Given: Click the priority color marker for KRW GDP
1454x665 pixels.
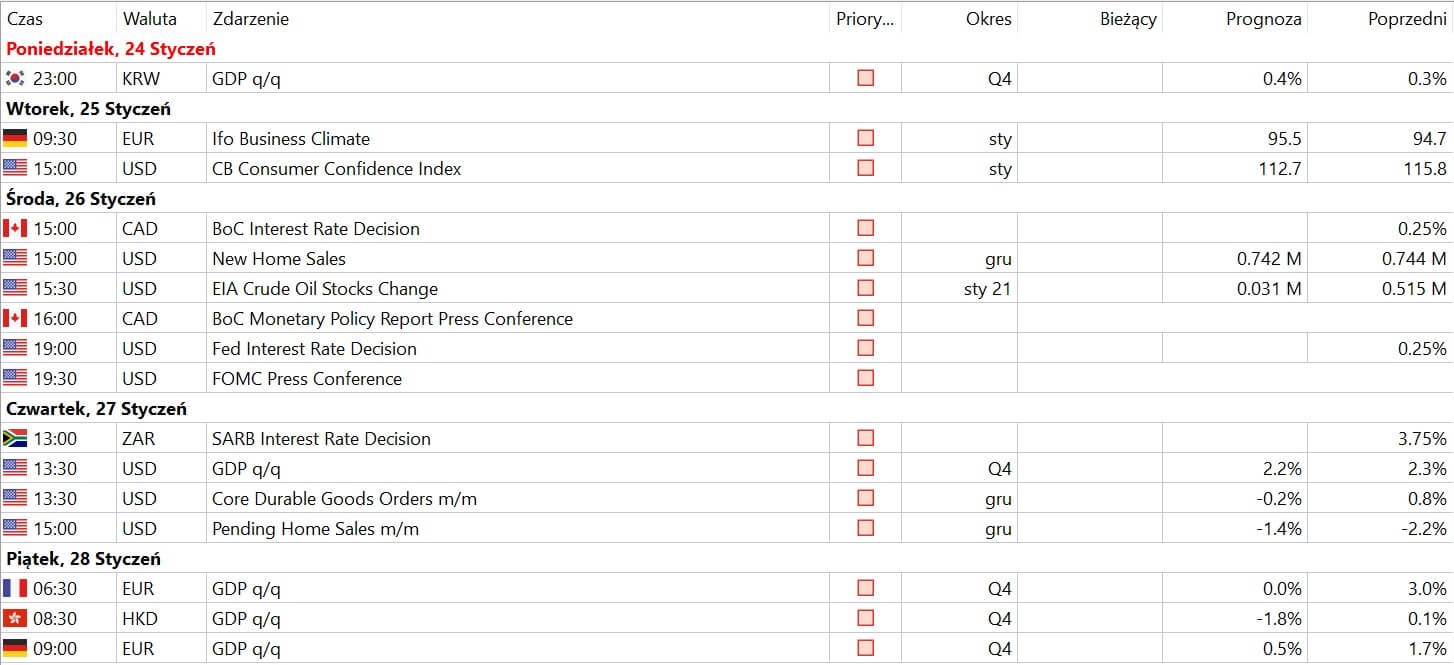Looking at the screenshot, I should pyautogui.click(x=866, y=78).
